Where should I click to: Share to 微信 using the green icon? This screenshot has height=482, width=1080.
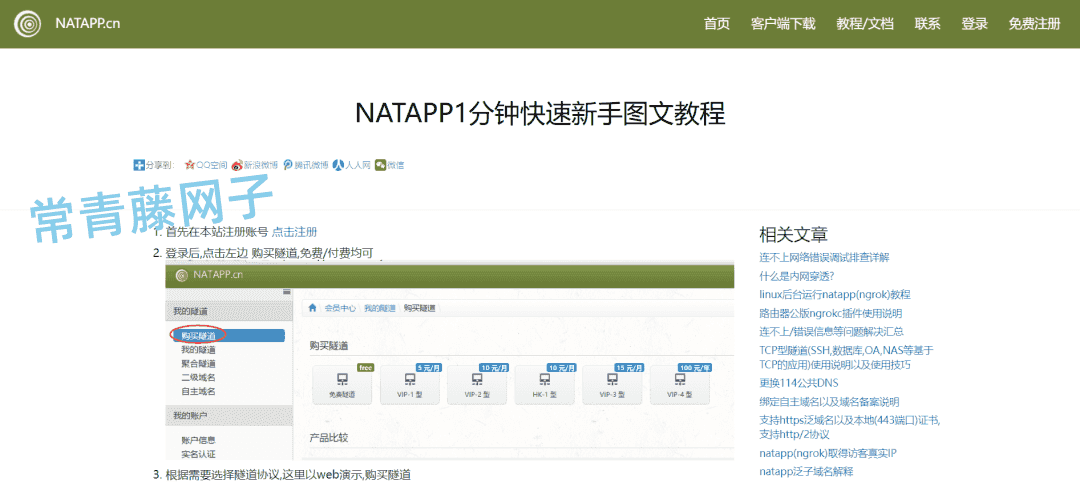380,165
